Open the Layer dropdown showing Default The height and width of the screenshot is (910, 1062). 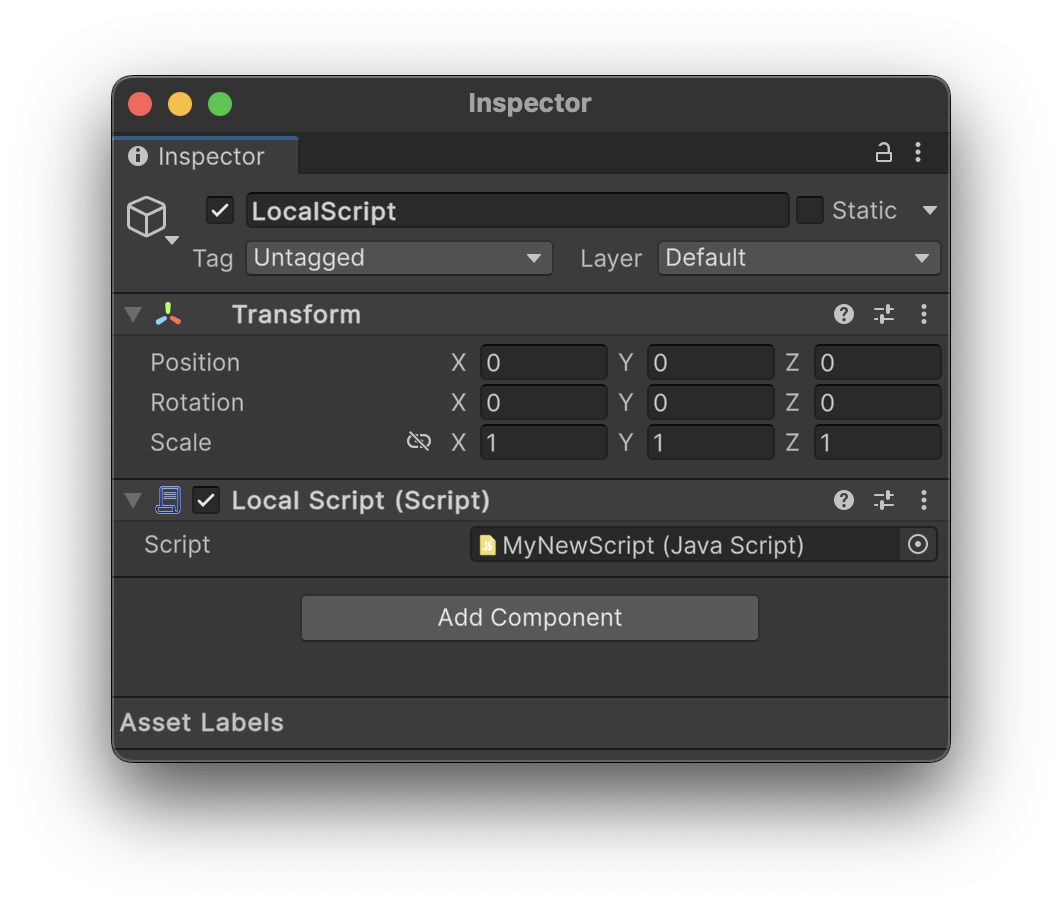798,258
